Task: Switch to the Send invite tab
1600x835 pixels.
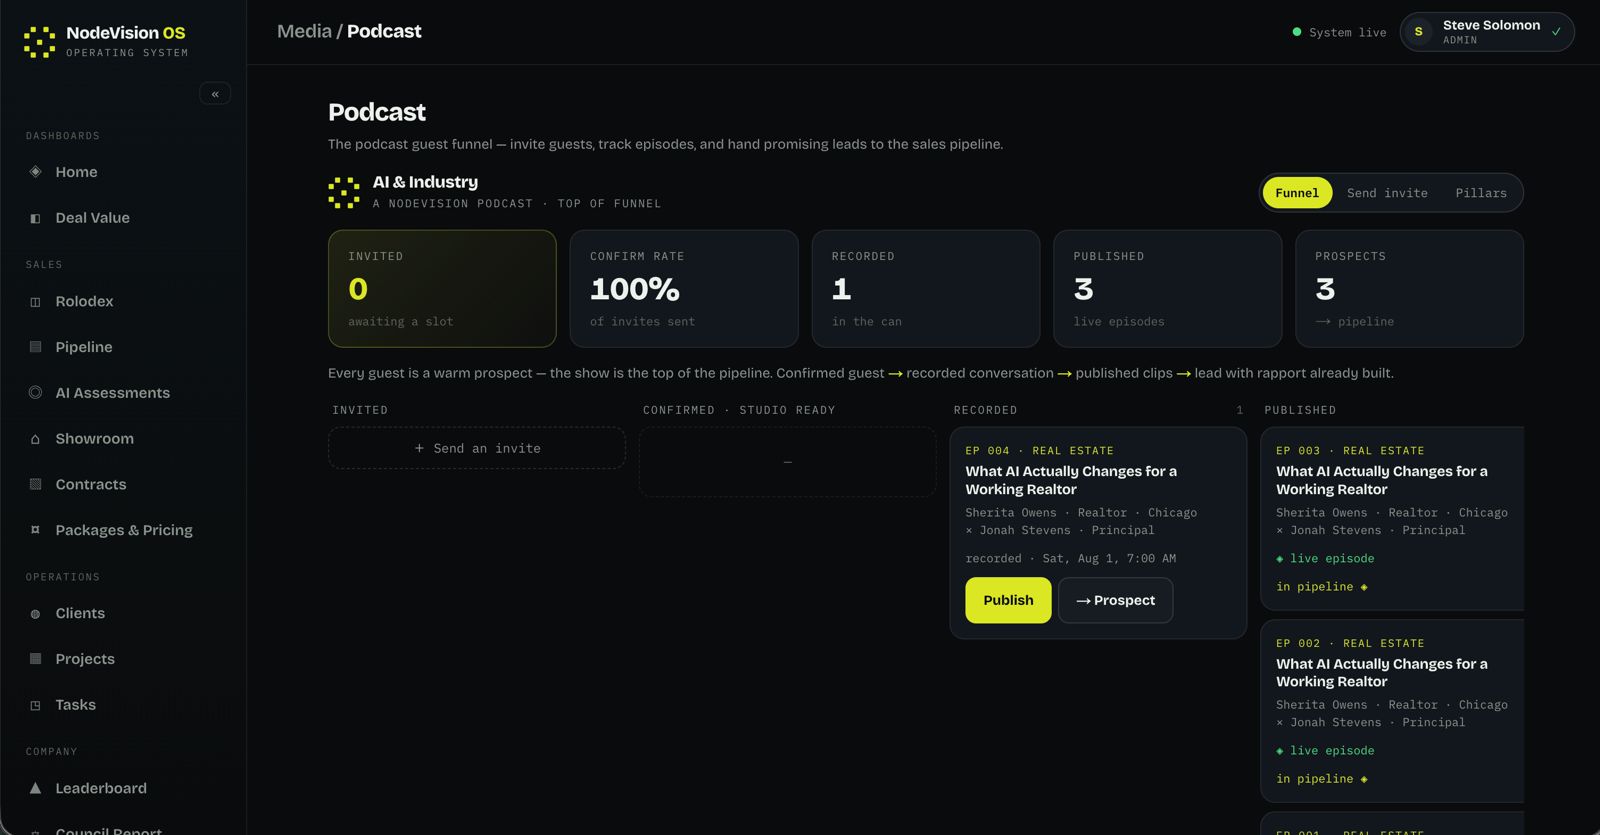Action: click(x=1387, y=193)
